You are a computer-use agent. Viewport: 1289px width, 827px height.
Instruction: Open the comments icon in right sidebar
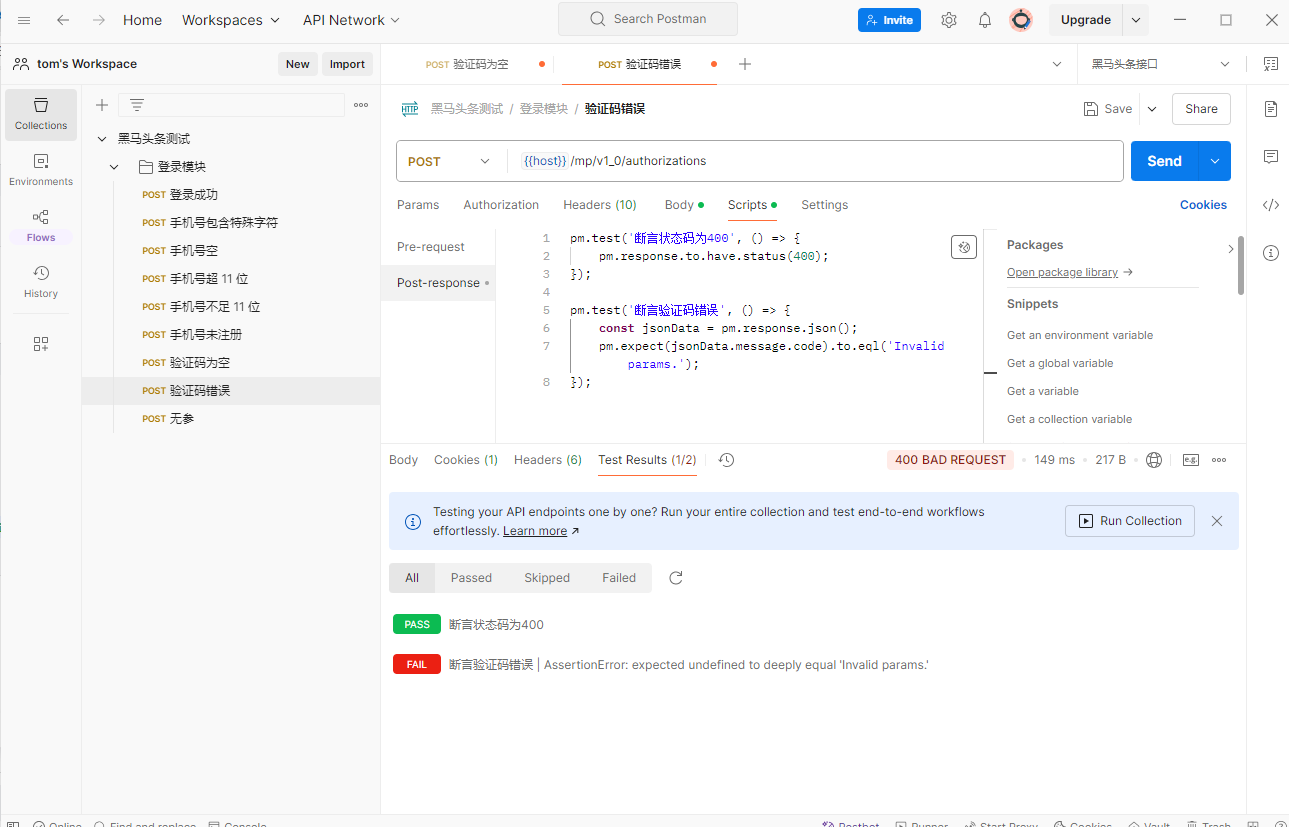click(x=1271, y=156)
